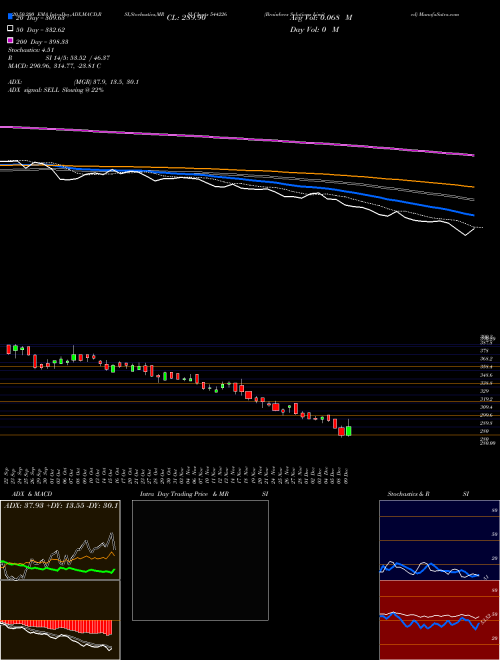500x660 pixels.
Task: Click the MACD values line in the legend
Action: (x=54, y=66)
